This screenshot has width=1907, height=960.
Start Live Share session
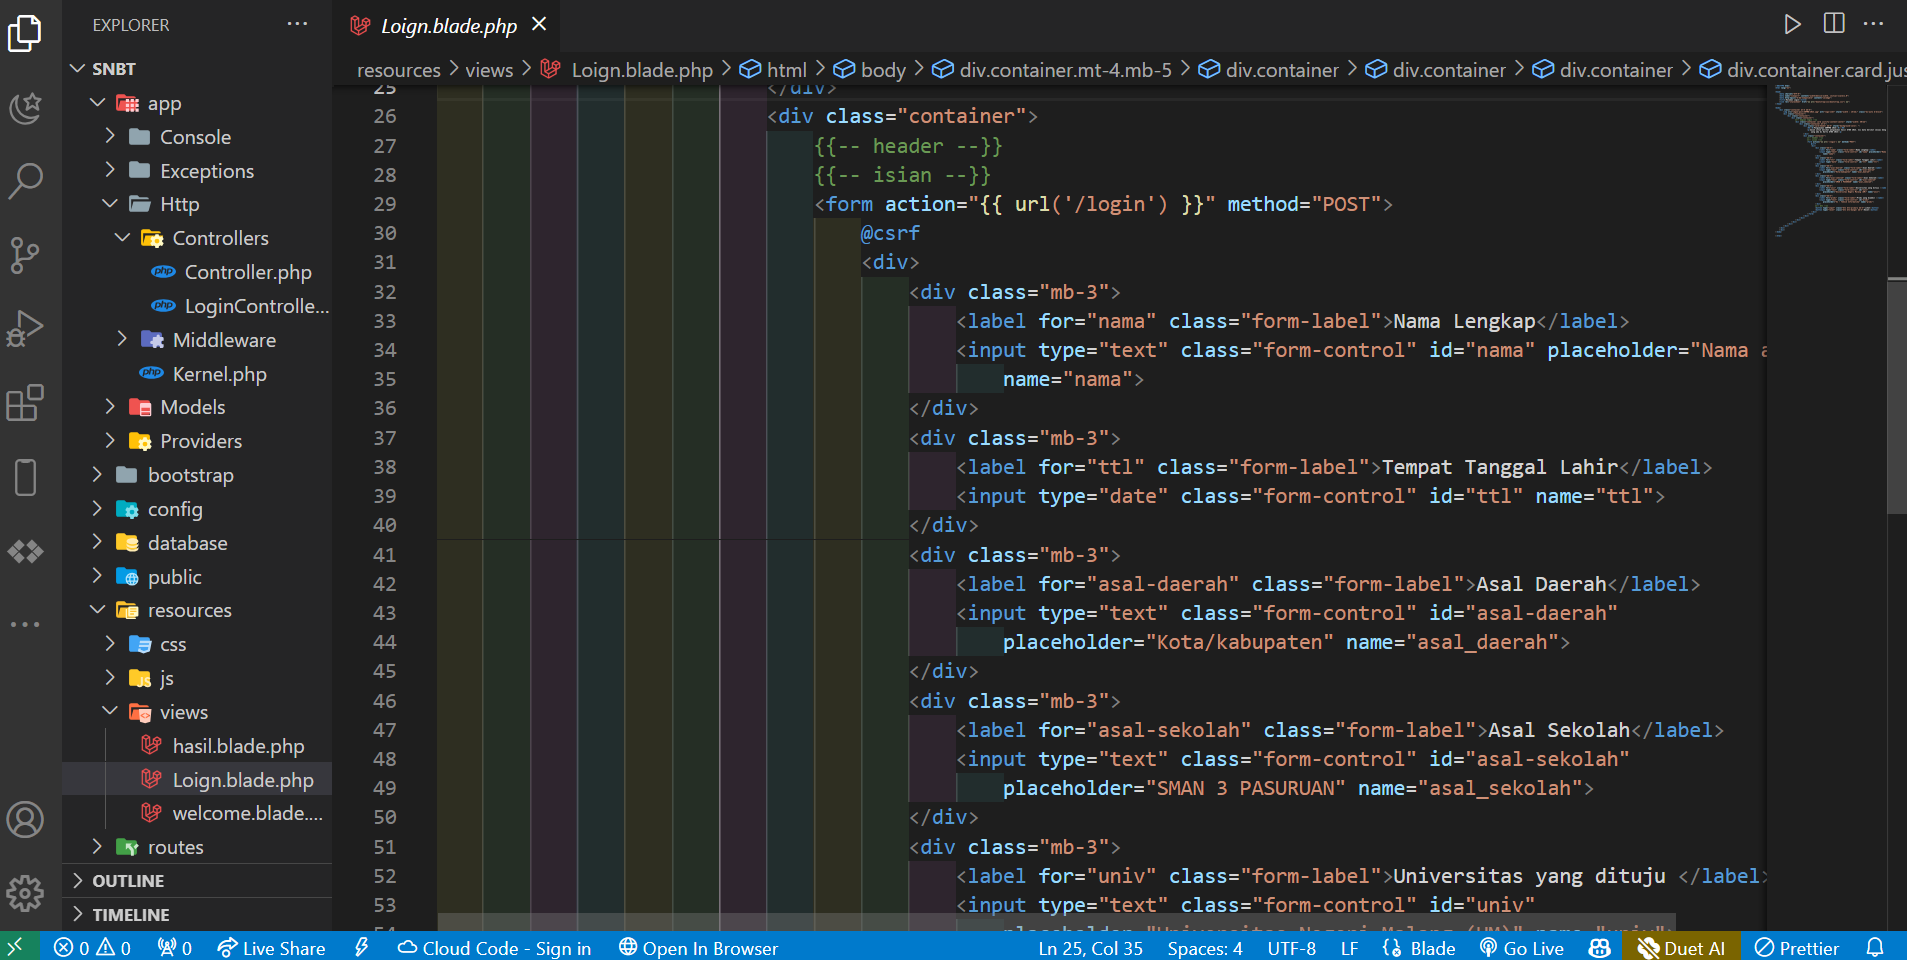pyautogui.click(x=271, y=948)
